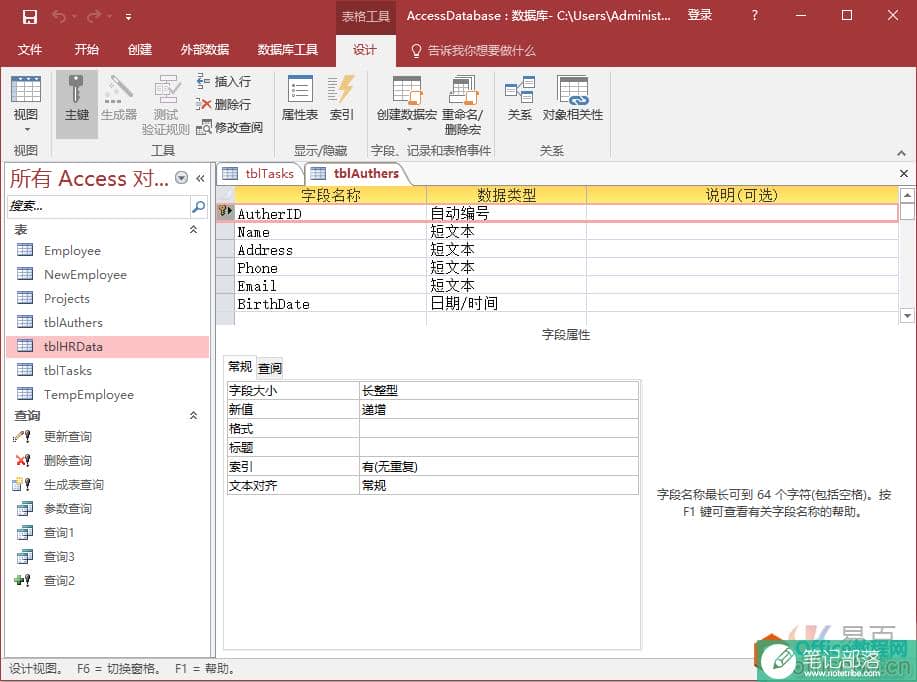The height and width of the screenshot is (682, 917).
Task: Click 字段大小 value 长整型
Action: [498, 390]
